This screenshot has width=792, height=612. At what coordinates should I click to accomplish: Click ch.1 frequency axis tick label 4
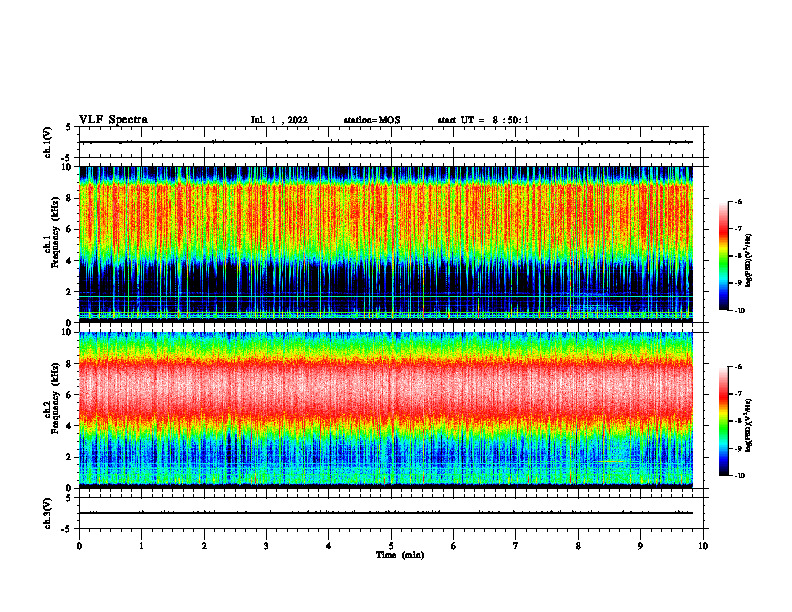(69, 261)
